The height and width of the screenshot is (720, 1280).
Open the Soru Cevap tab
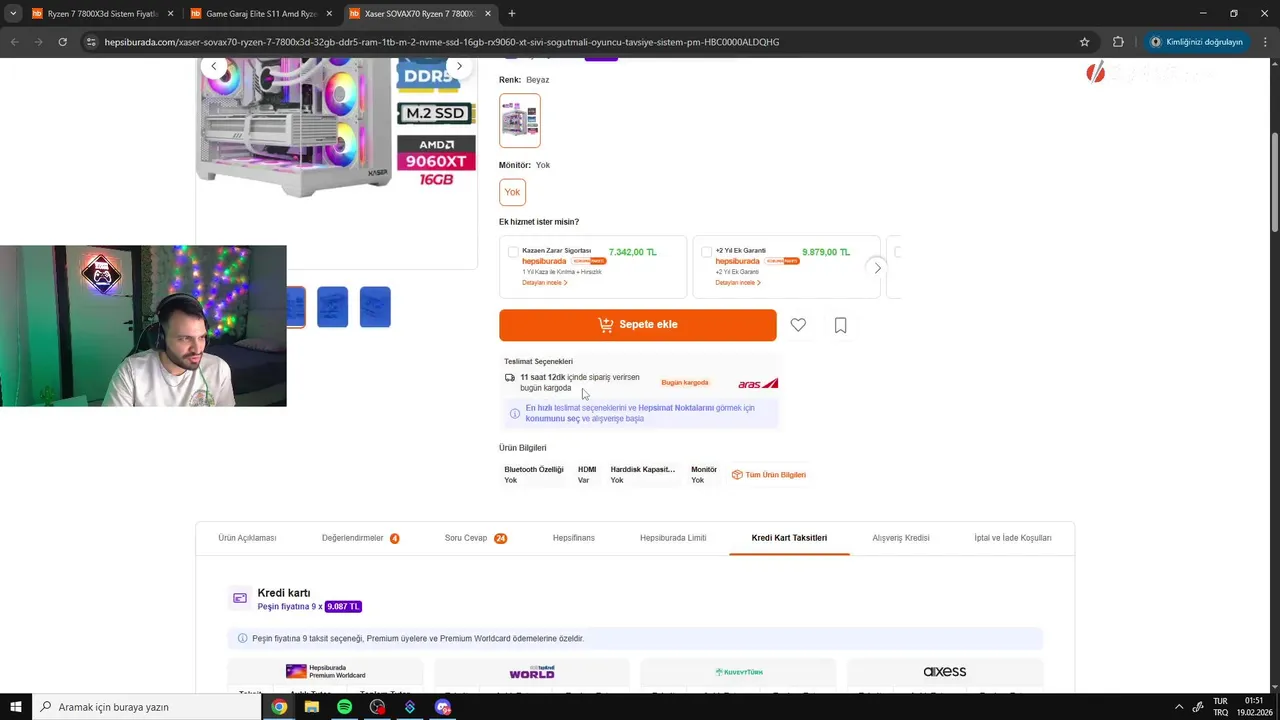(x=476, y=538)
